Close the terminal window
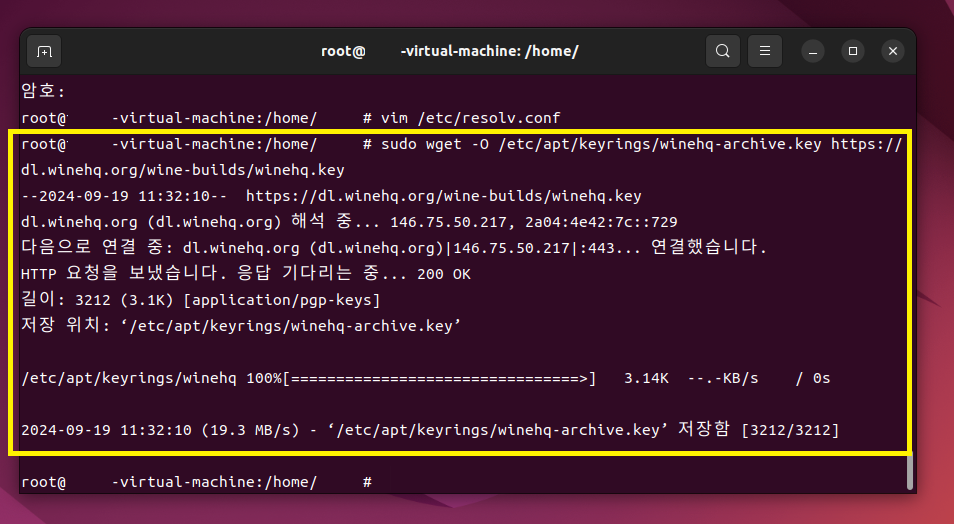Screen dimensions: 954x524 pyautogui.click(x=893, y=51)
